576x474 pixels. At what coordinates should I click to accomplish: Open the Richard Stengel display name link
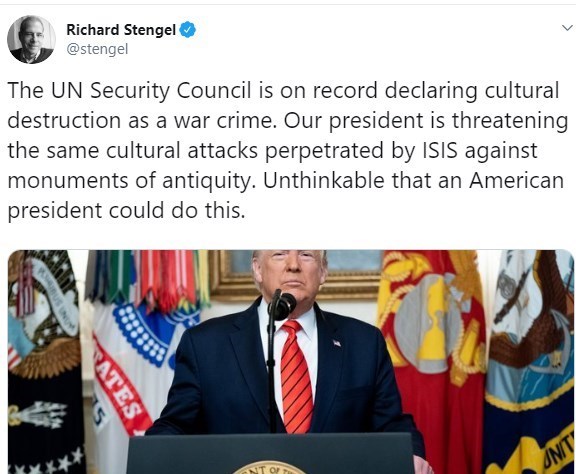click(x=121, y=30)
